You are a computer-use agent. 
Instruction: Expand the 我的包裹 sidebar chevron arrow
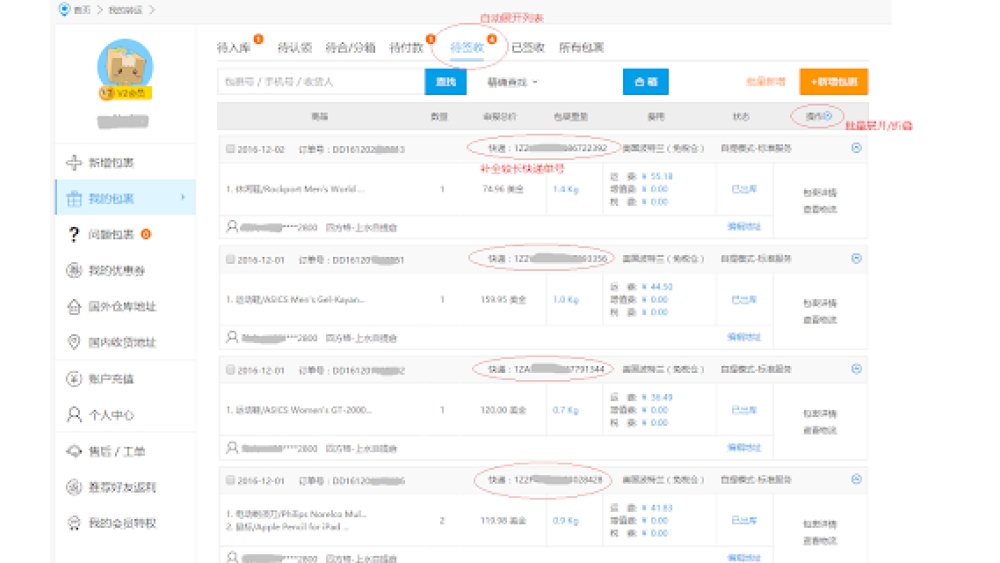tap(182, 198)
